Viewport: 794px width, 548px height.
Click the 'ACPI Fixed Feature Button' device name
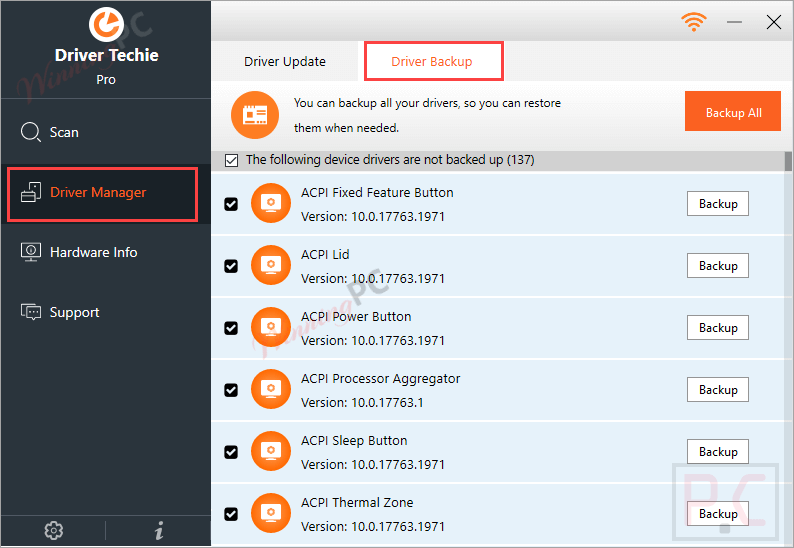pos(377,192)
